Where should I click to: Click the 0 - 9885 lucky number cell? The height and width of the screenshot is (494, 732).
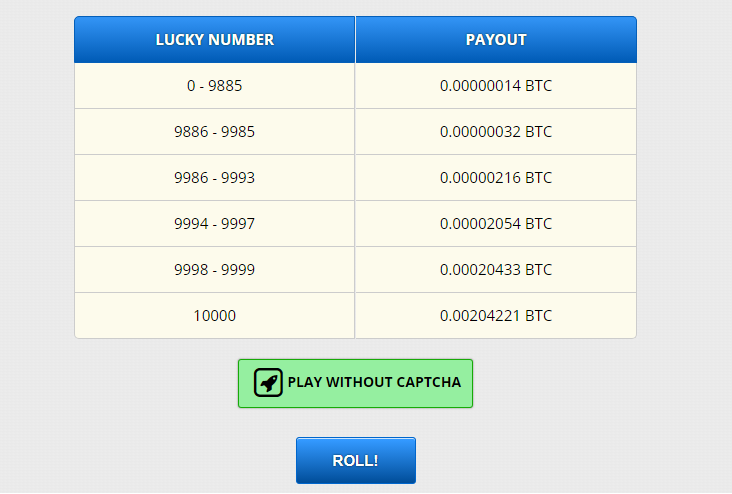click(215, 86)
